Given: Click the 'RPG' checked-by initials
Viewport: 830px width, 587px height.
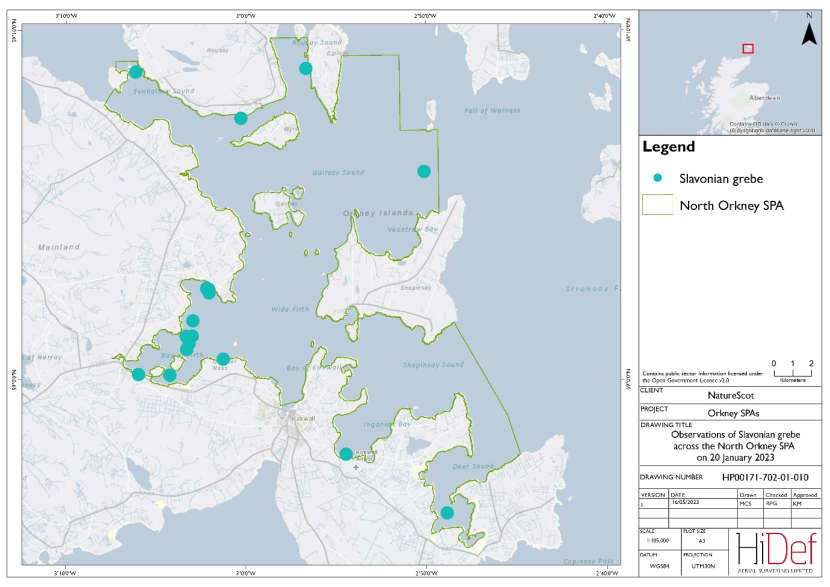Looking at the screenshot, I should pos(771,504).
